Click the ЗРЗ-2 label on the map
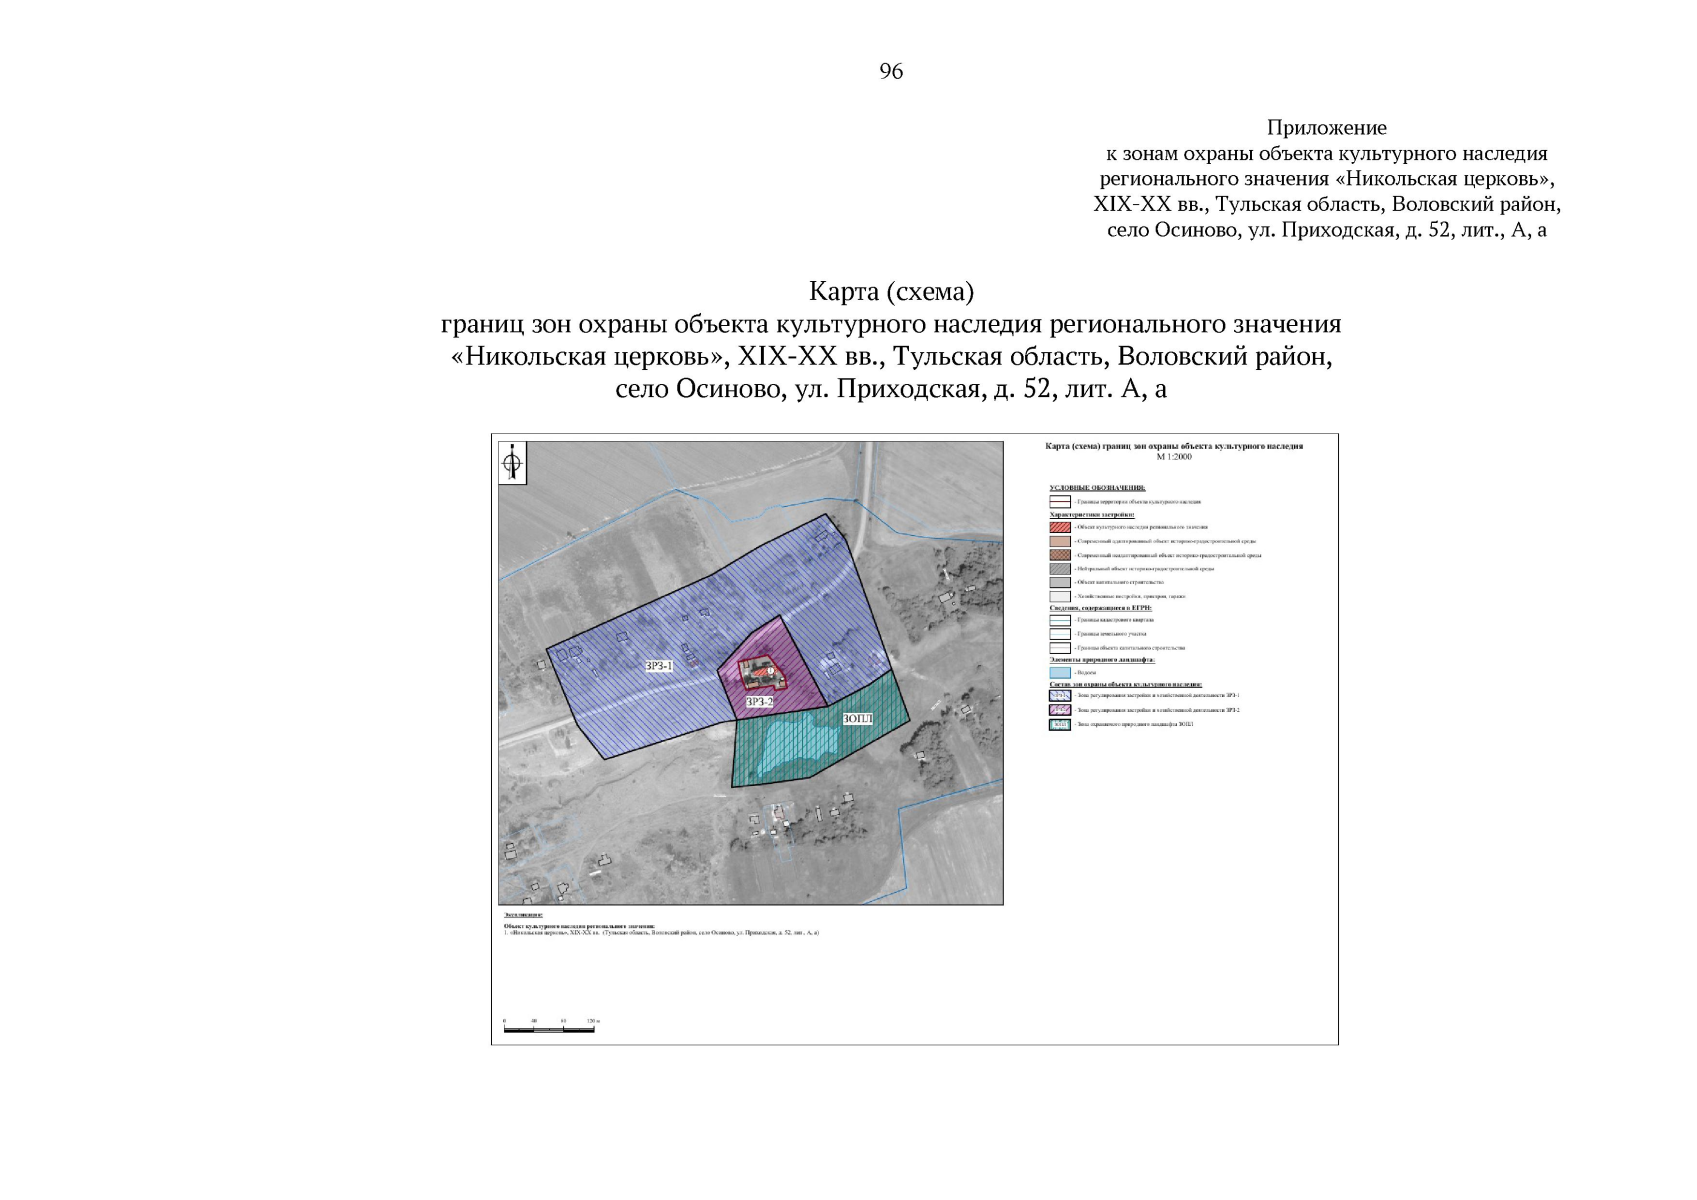This screenshot has width=1697, height=1200. tap(760, 702)
